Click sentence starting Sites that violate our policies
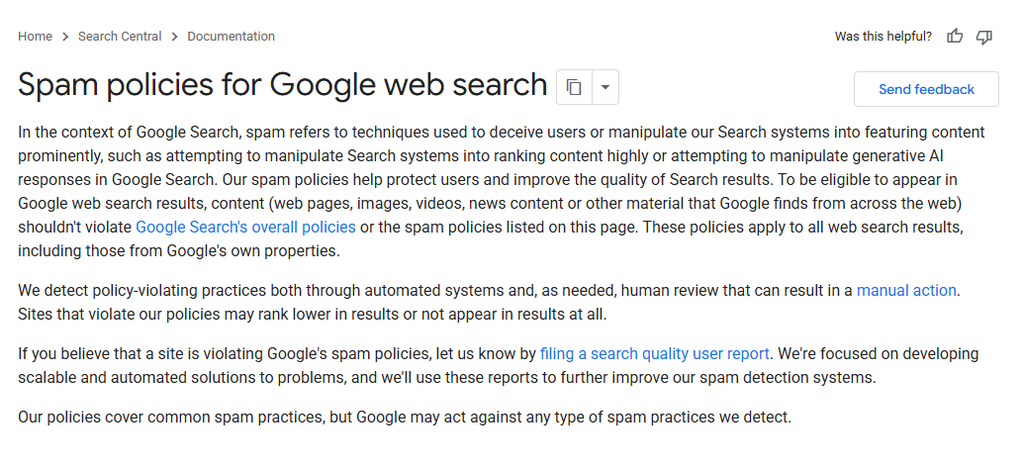Image resolution: width=1024 pixels, height=469 pixels. tap(312, 314)
